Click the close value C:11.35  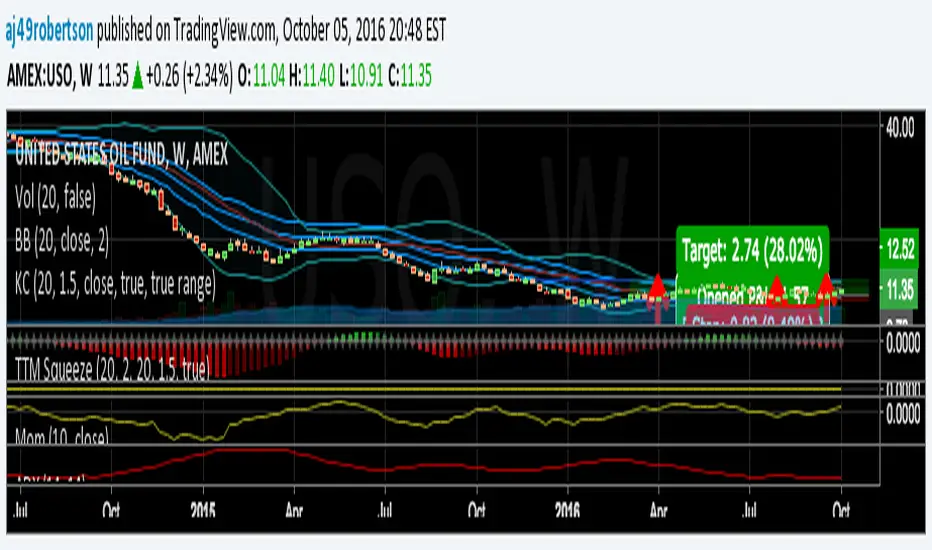pyautogui.click(x=410, y=76)
